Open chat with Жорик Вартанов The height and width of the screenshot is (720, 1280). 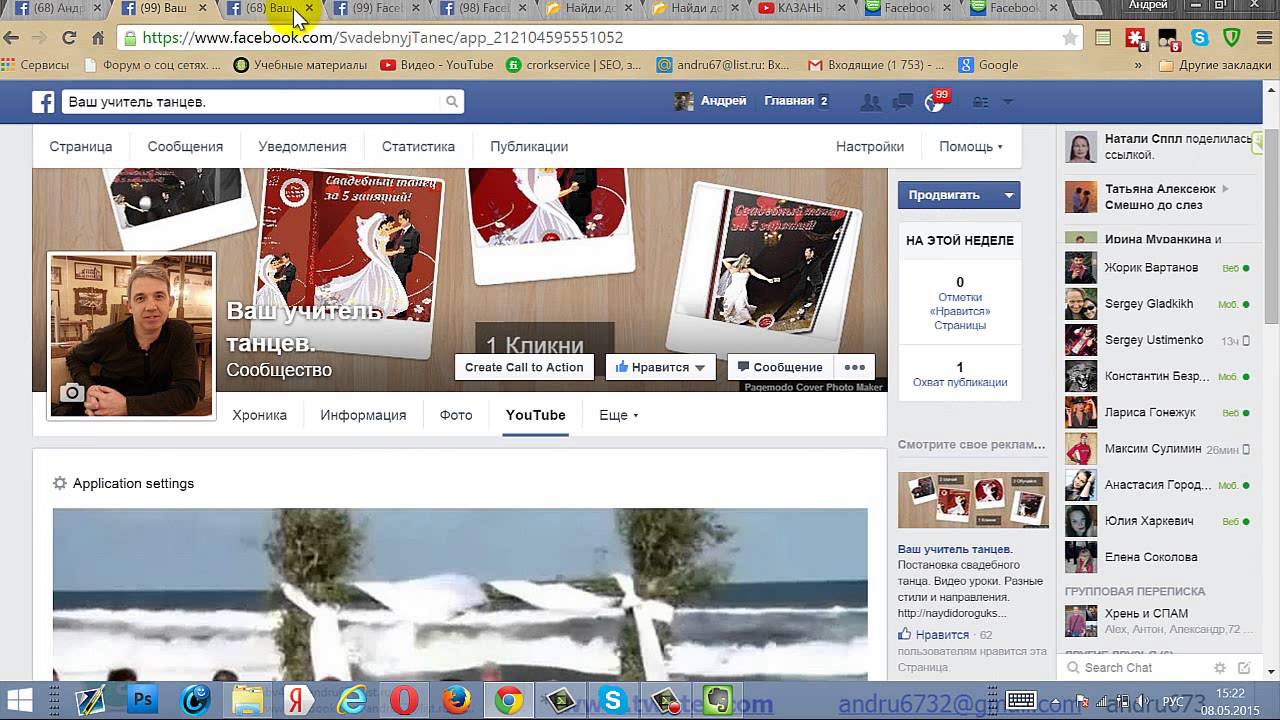click(x=1158, y=268)
